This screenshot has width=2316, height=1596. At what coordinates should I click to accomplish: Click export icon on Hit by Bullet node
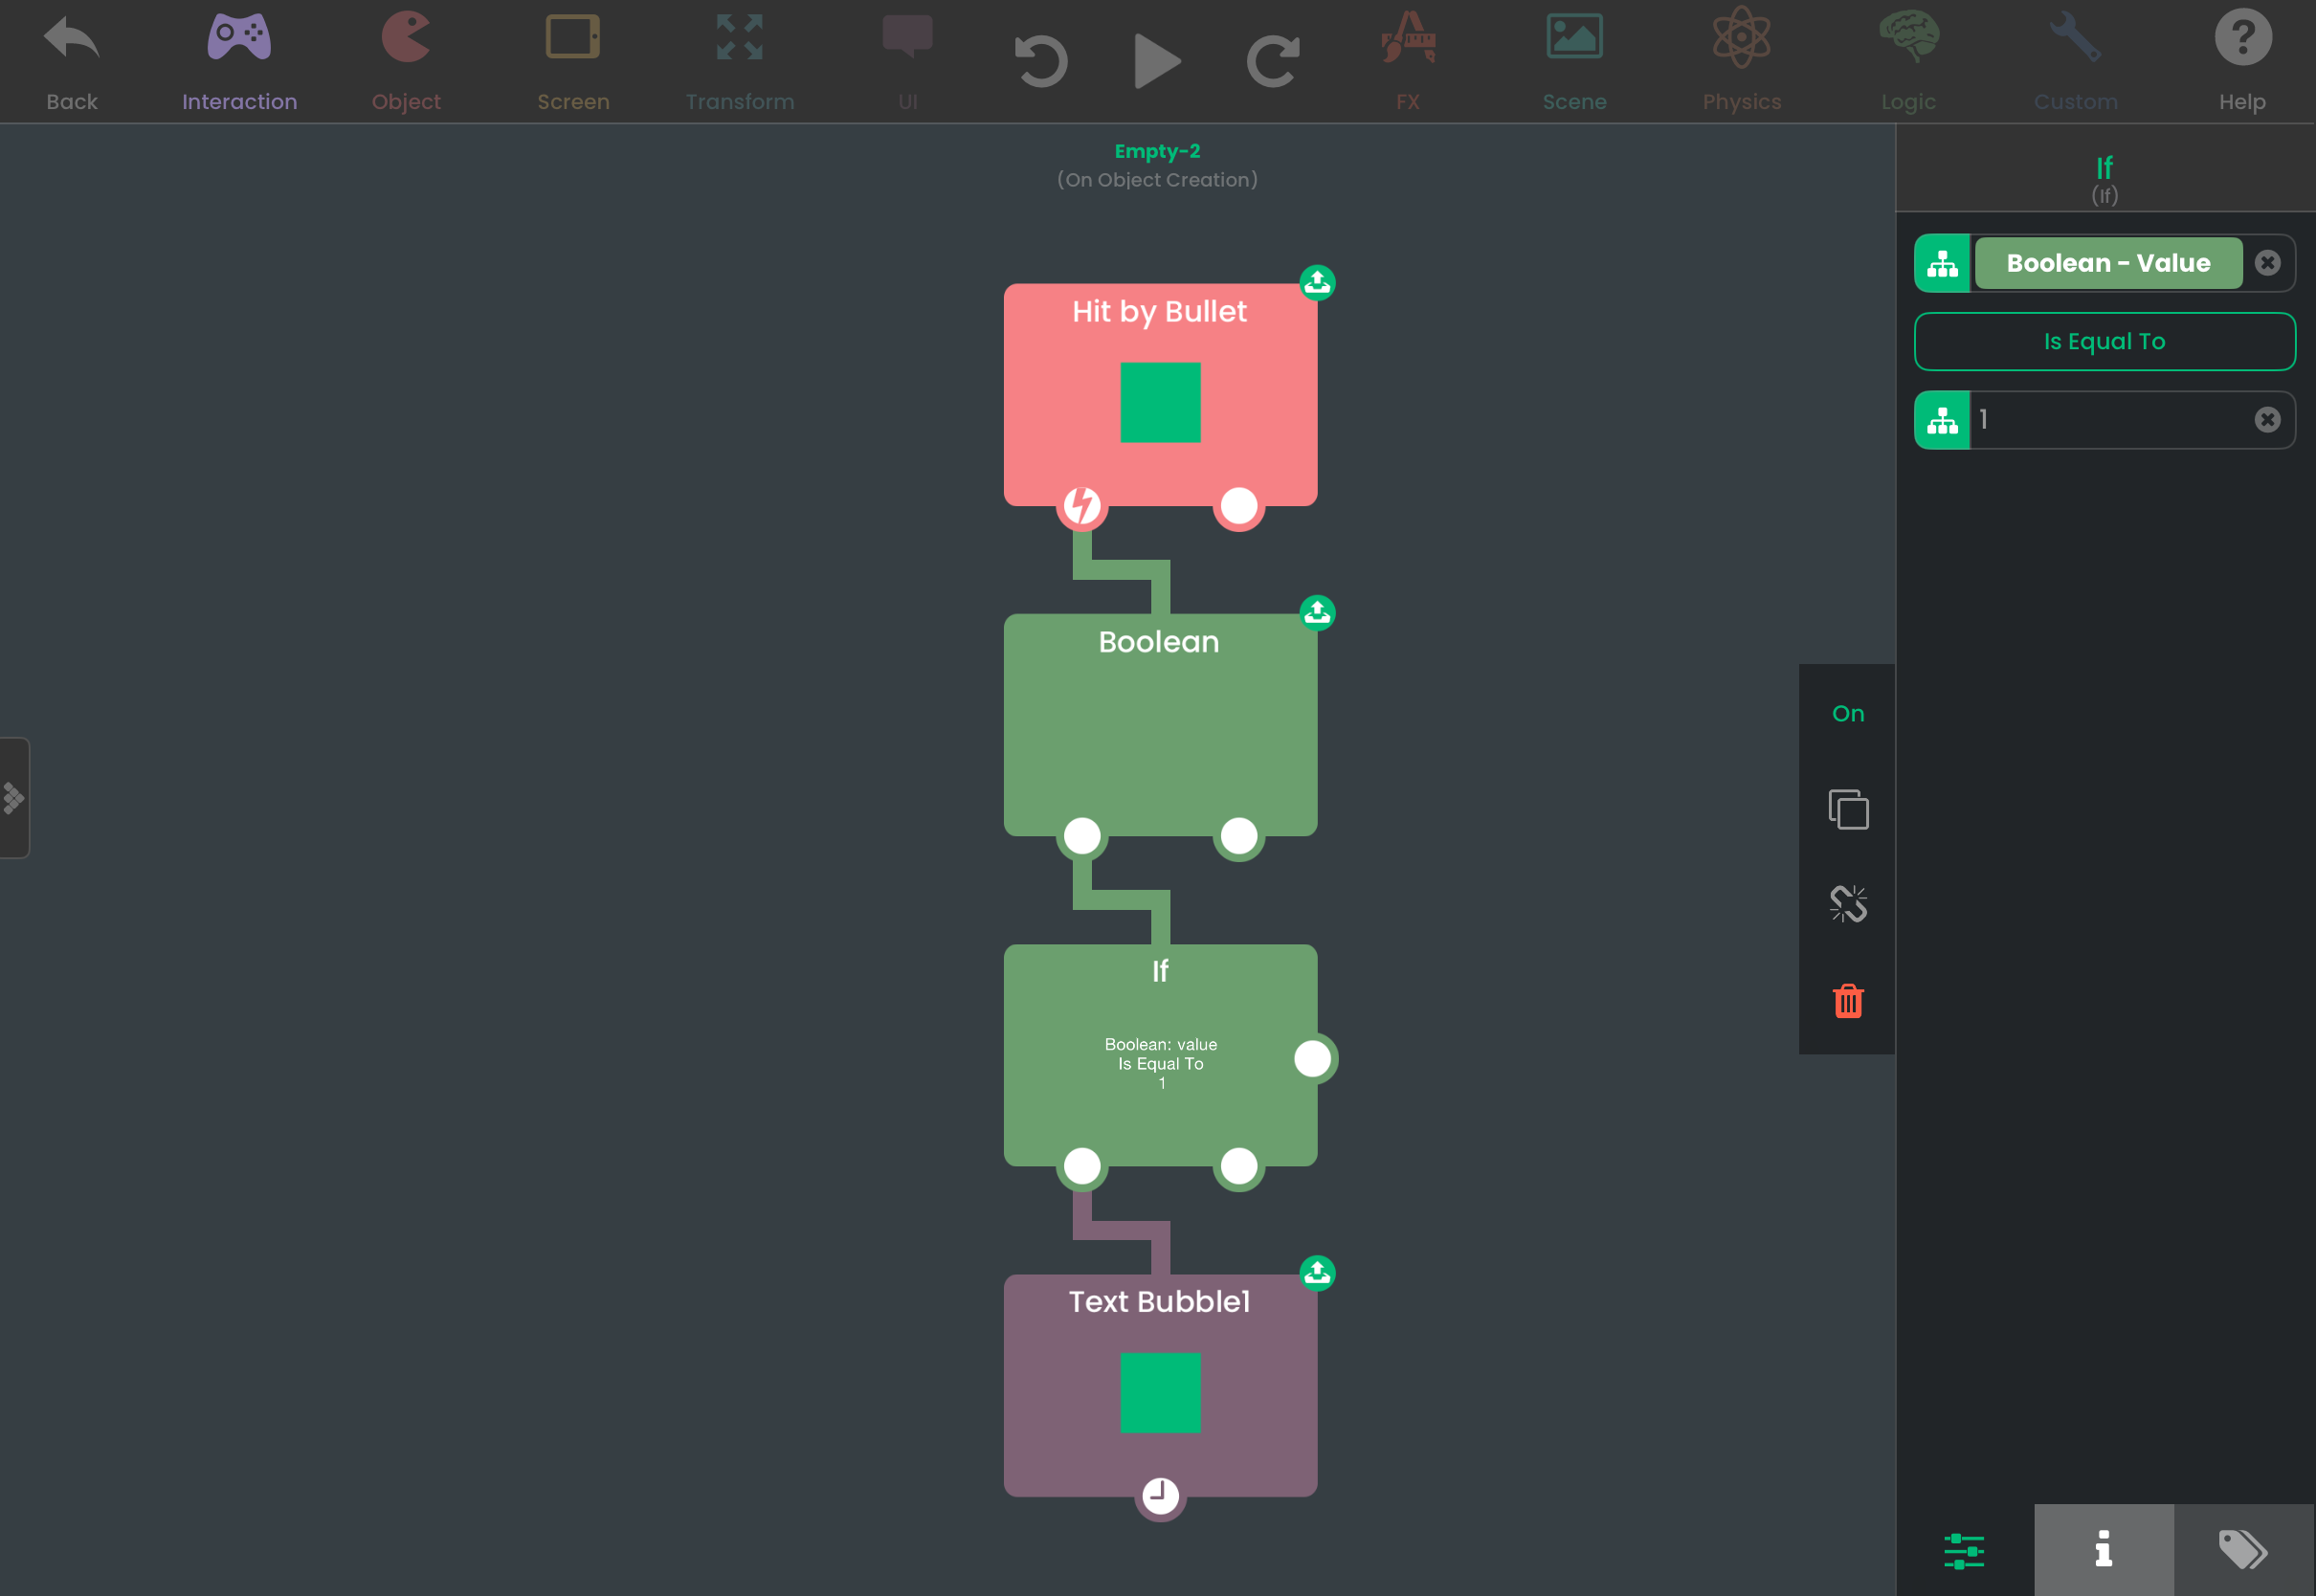click(x=1317, y=283)
